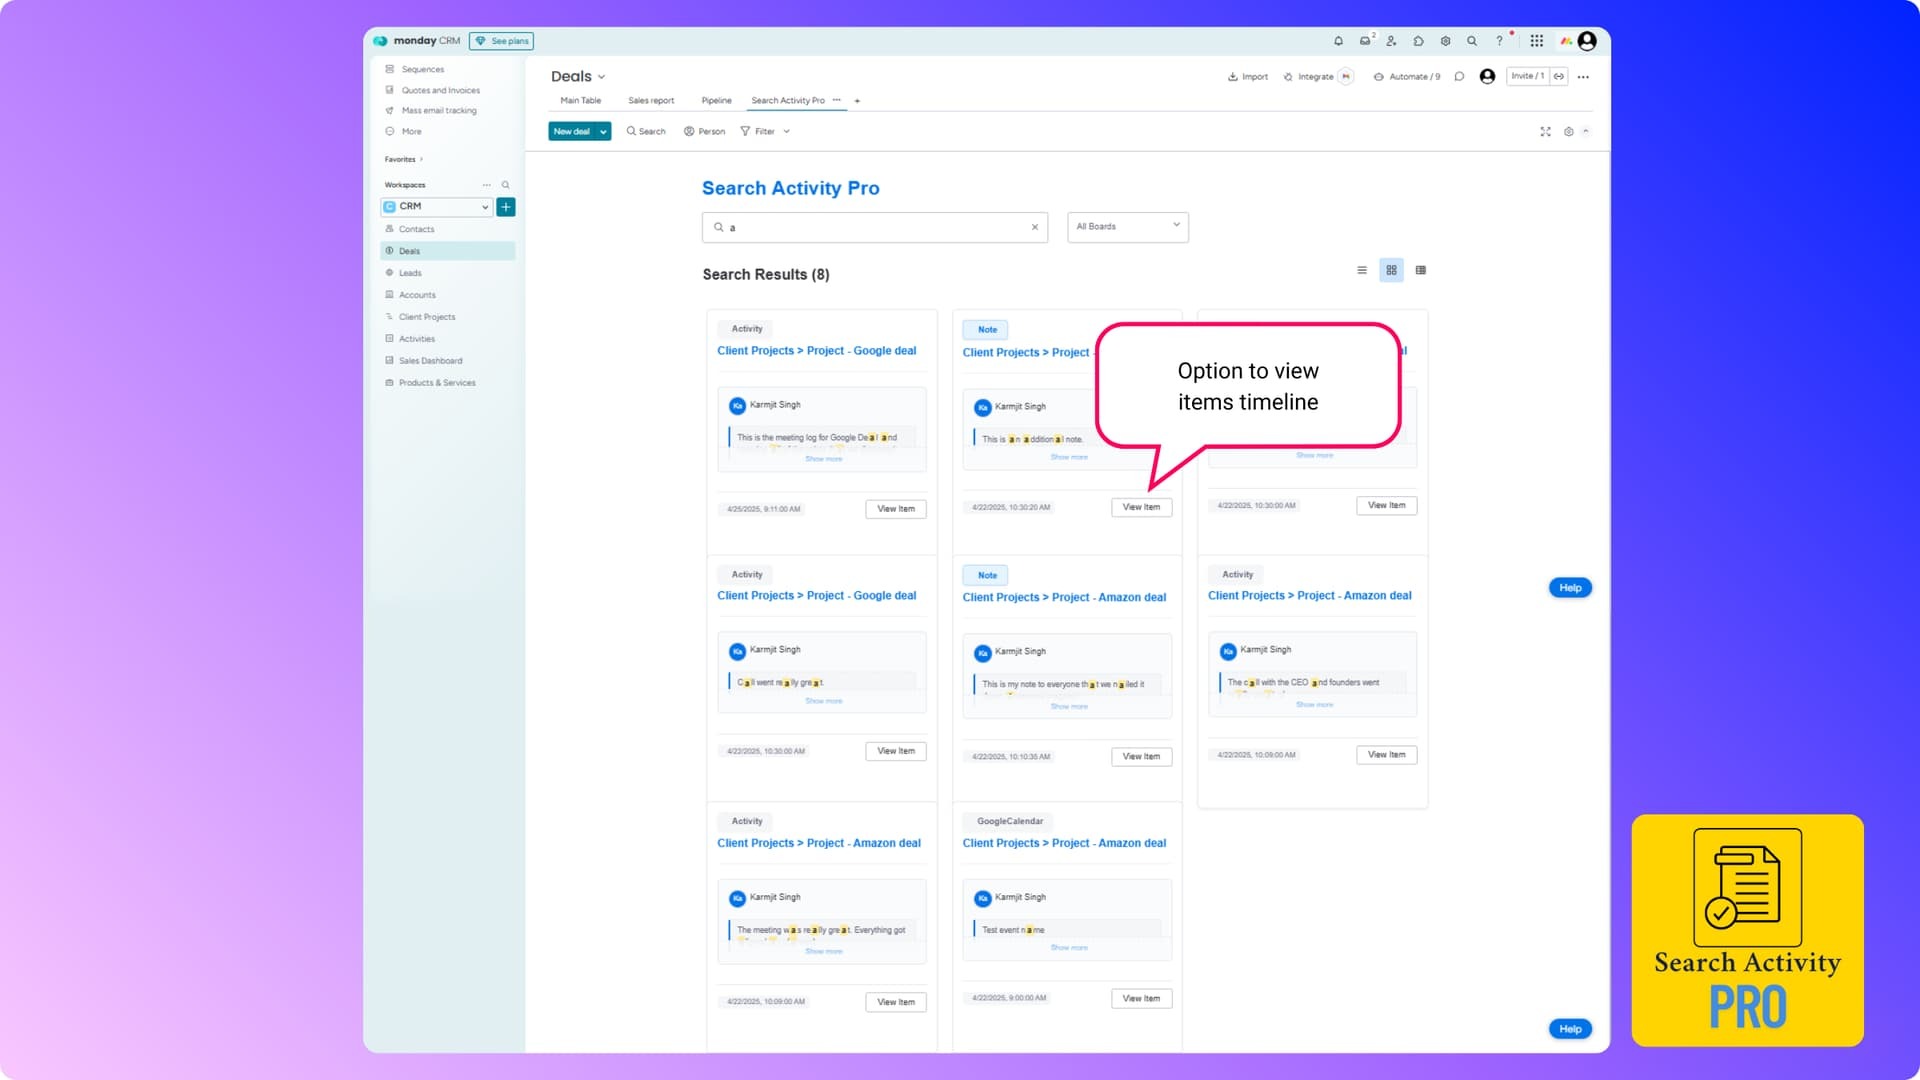Image resolution: width=1920 pixels, height=1080 pixels.
Task: Click the Filter button
Action: tap(758, 132)
